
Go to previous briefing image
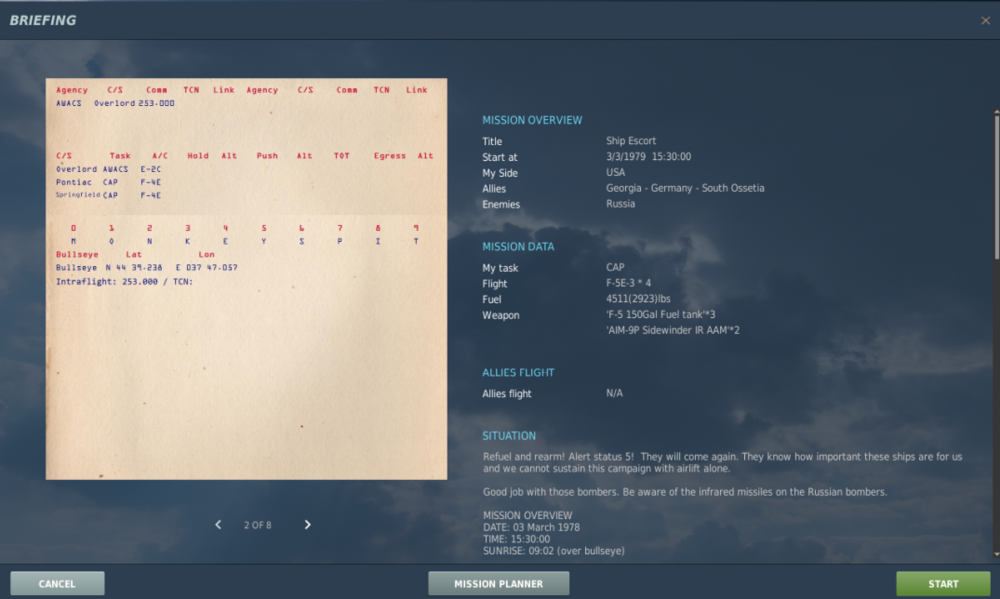coord(218,524)
